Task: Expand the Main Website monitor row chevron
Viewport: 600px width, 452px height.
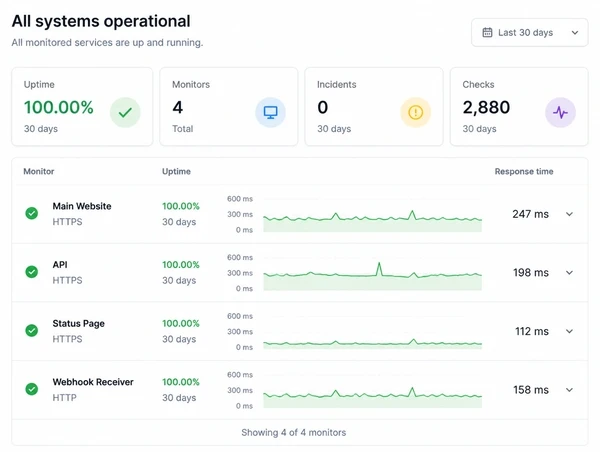Action: tap(569, 214)
